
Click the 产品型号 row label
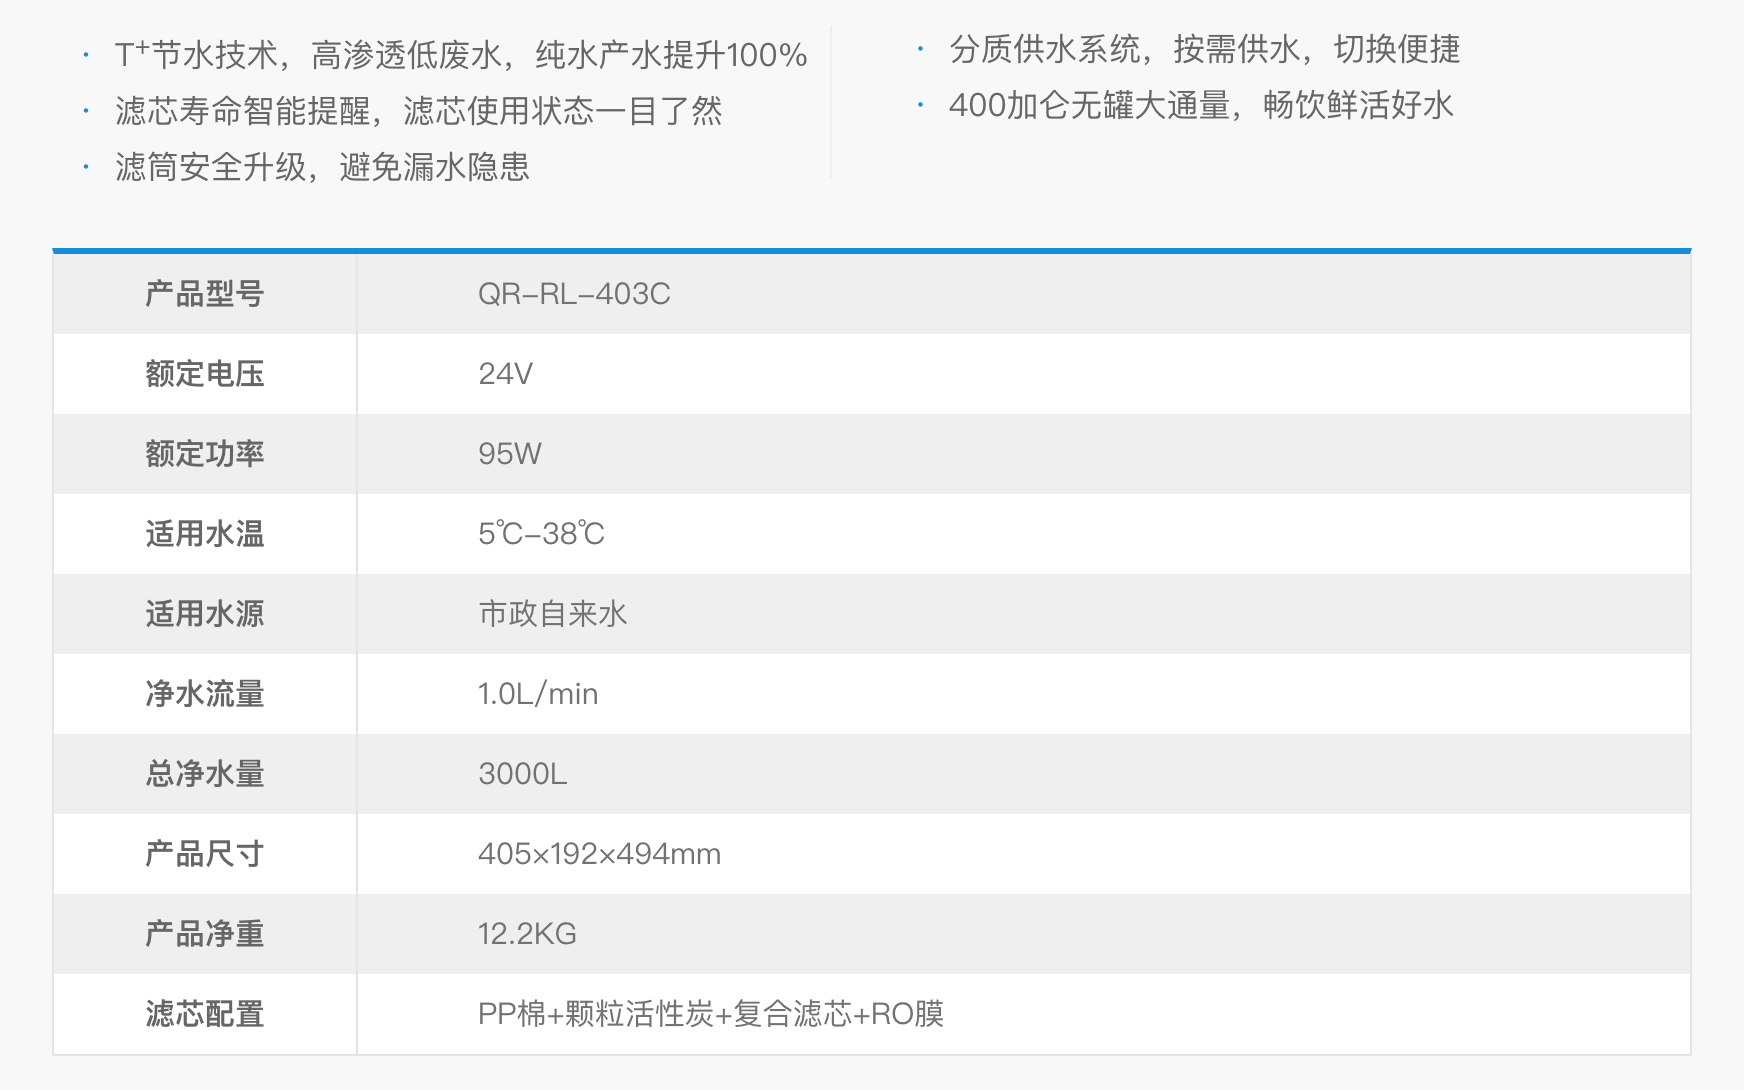coord(204,294)
